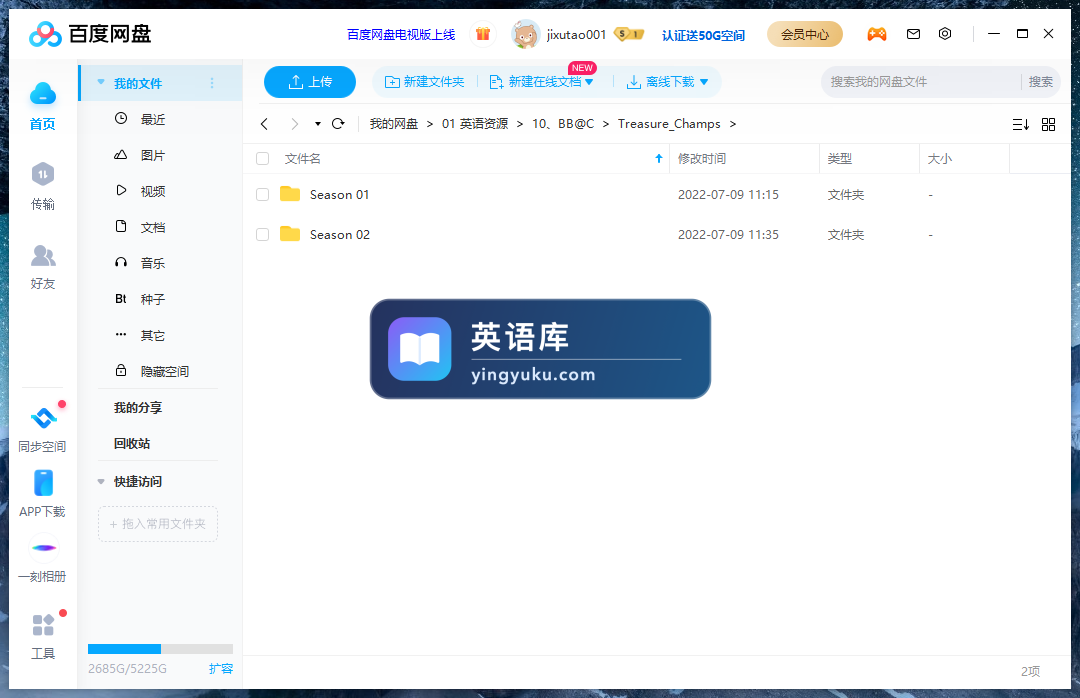Go back to previous folder

click(264, 124)
